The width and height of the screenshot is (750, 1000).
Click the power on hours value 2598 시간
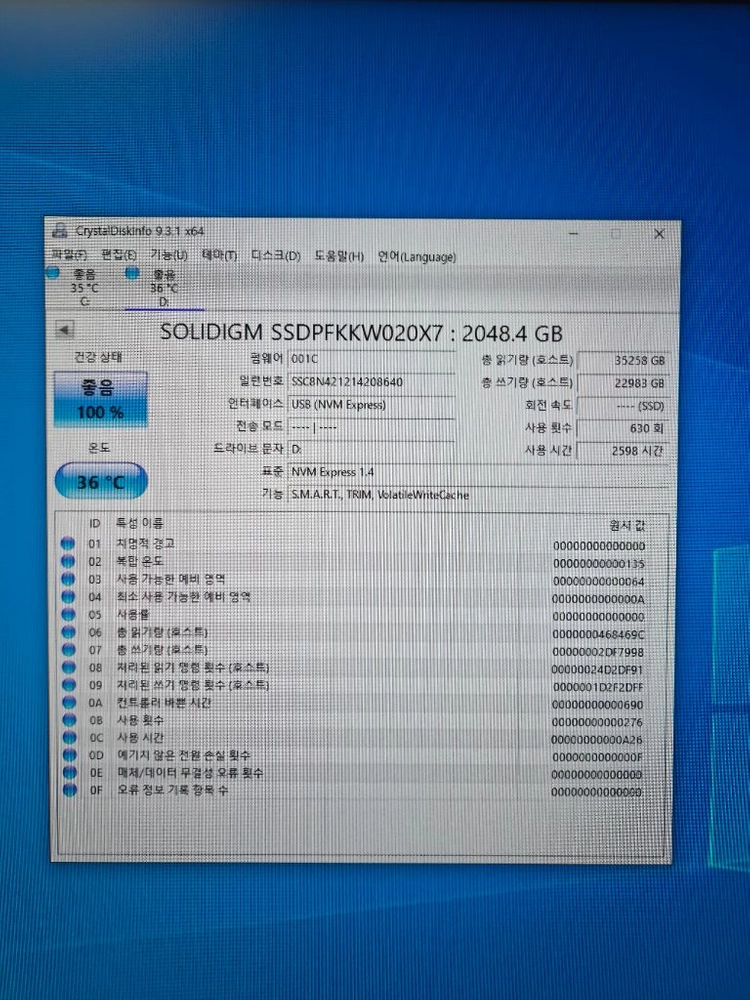(622, 450)
